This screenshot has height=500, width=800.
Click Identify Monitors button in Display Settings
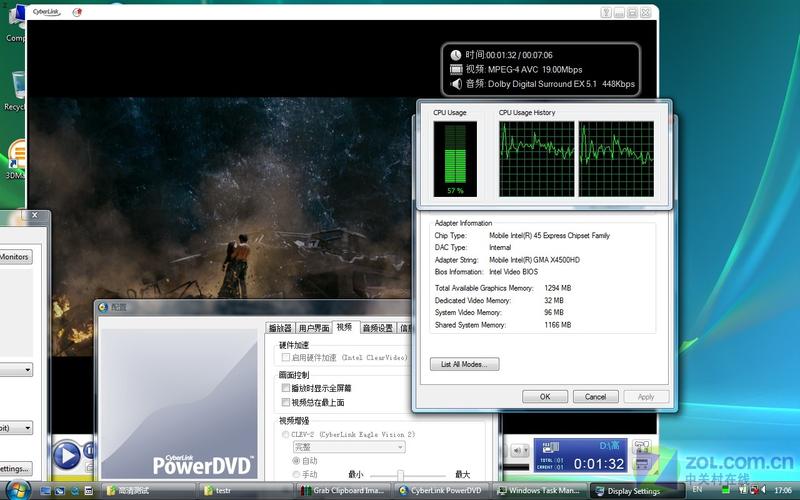pos(16,257)
